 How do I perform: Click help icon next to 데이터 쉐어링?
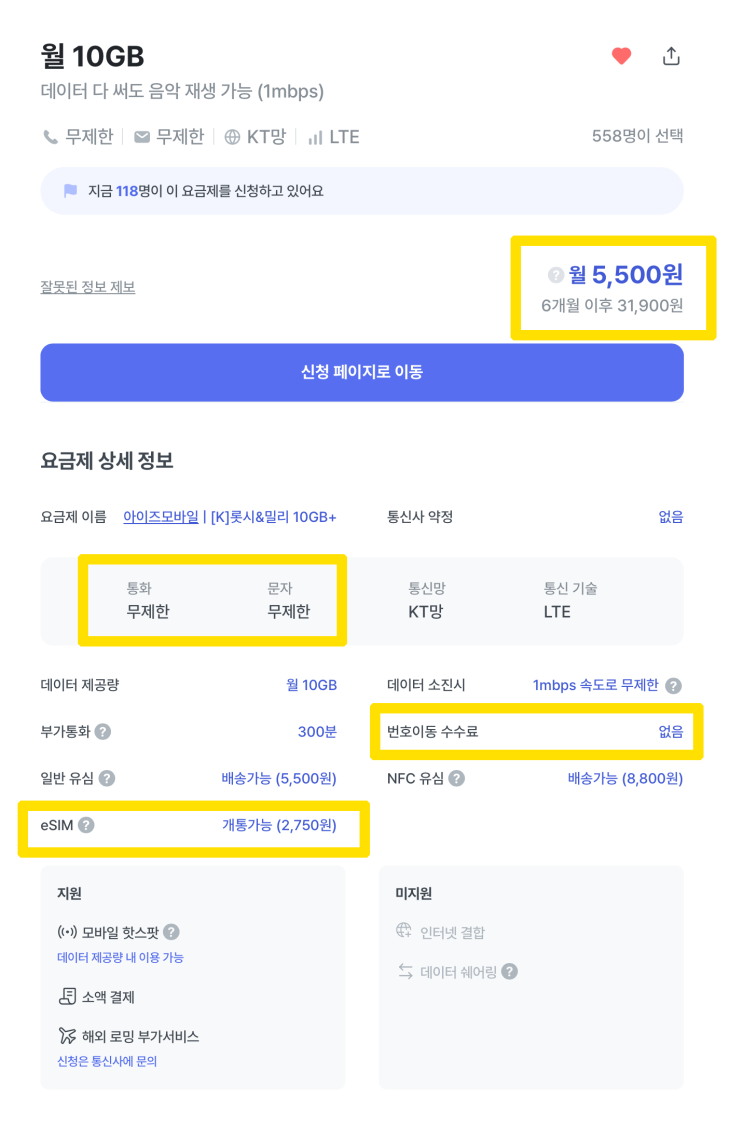coord(510,971)
